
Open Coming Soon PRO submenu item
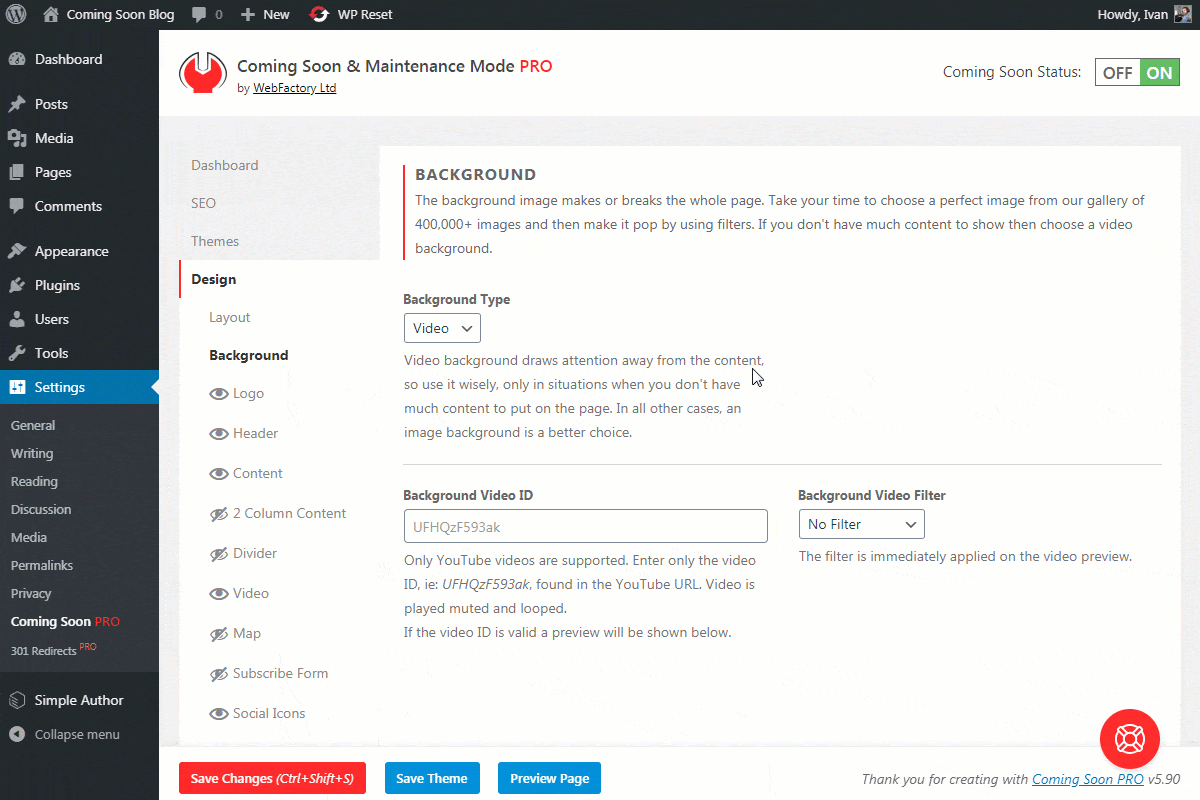pyautogui.click(x=65, y=621)
